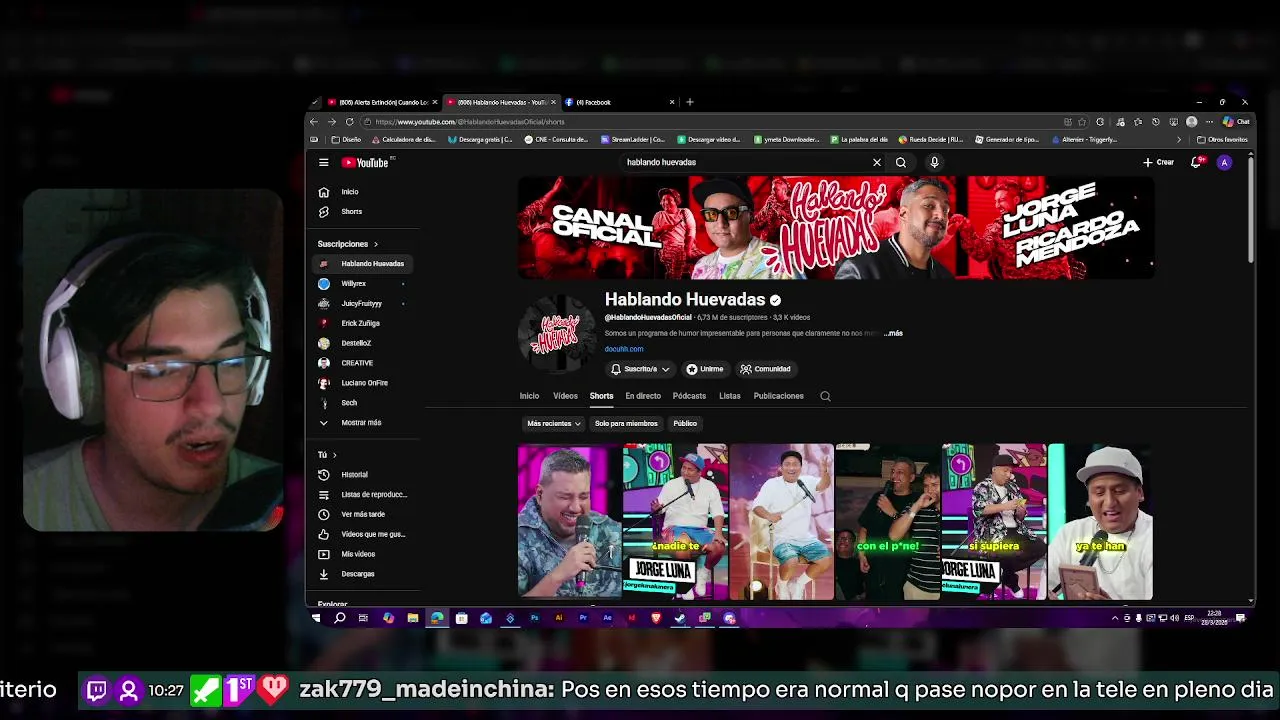1280x720 pixels.
Task: Select the Shorts channel tab
Action: point(601,396)
